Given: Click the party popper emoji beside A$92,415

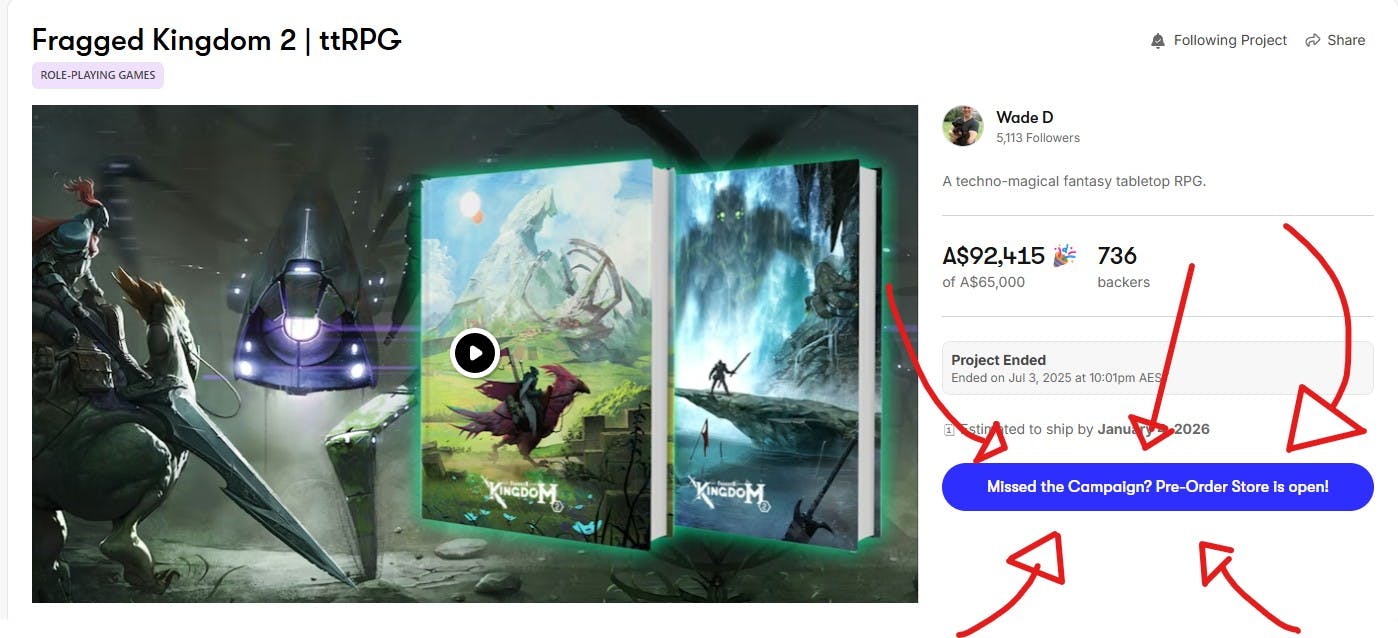Looking at the screenshot, I should tap(1064, 256).
